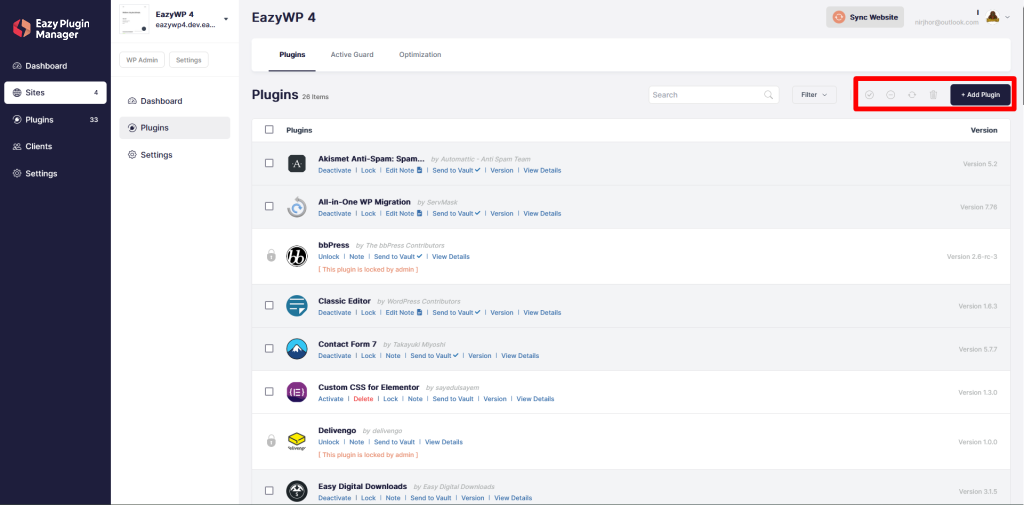Lock the All-in-One WP Migration plugin

368,214
